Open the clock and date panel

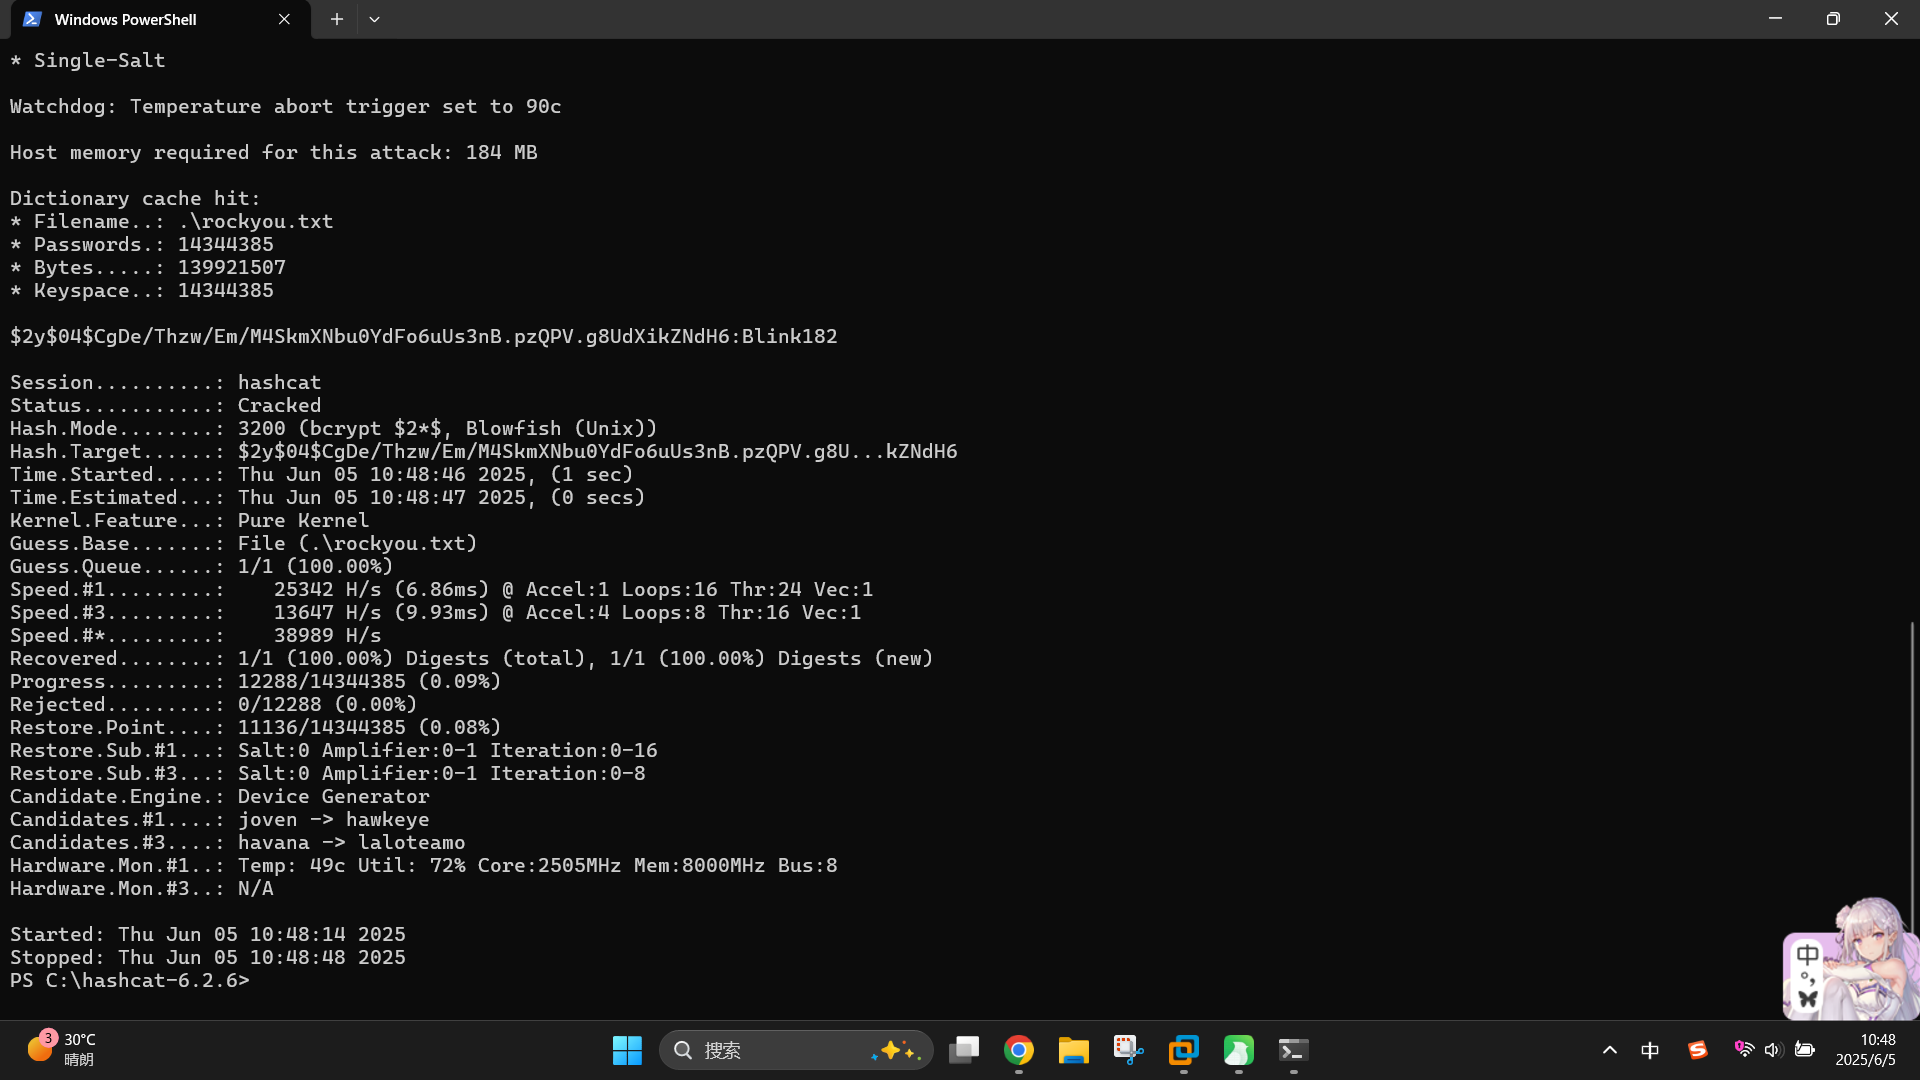[x=1865, y=1050]
